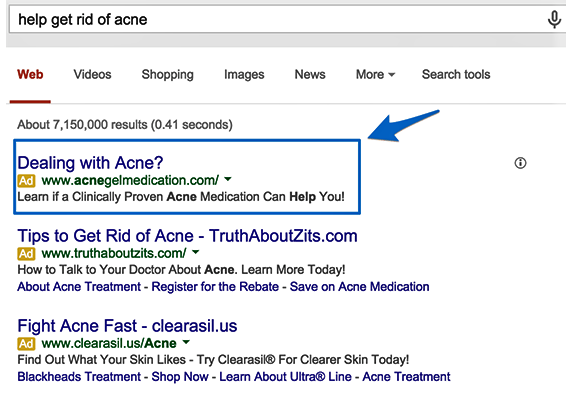The image size is (566, 398).
Task: Click the Ad badge next to clearasil.us
Action: tap(26, 344)
